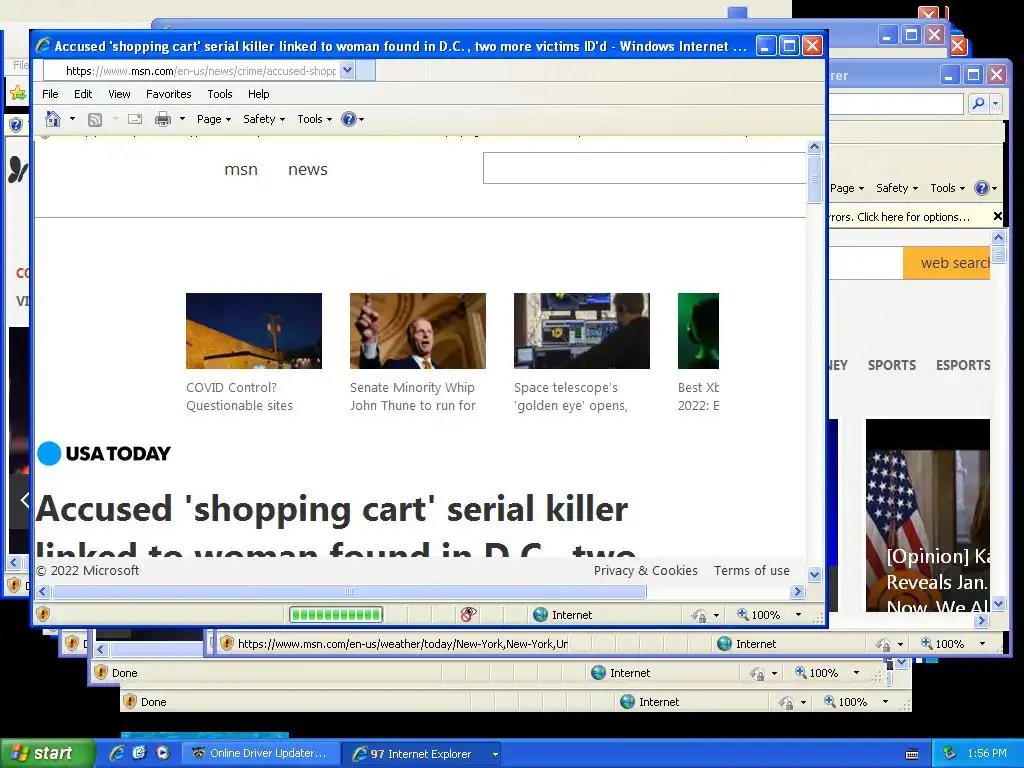Screen dimensions: 1024x768
Task: Click the Internet Explorer quick launch icon
Action: click(x=117, y=753)
